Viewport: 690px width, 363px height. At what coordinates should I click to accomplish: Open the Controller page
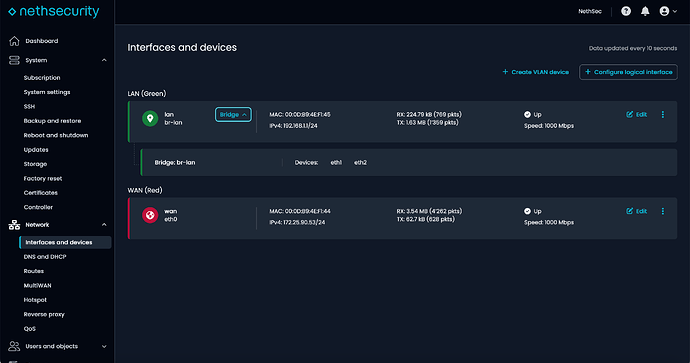38,207
